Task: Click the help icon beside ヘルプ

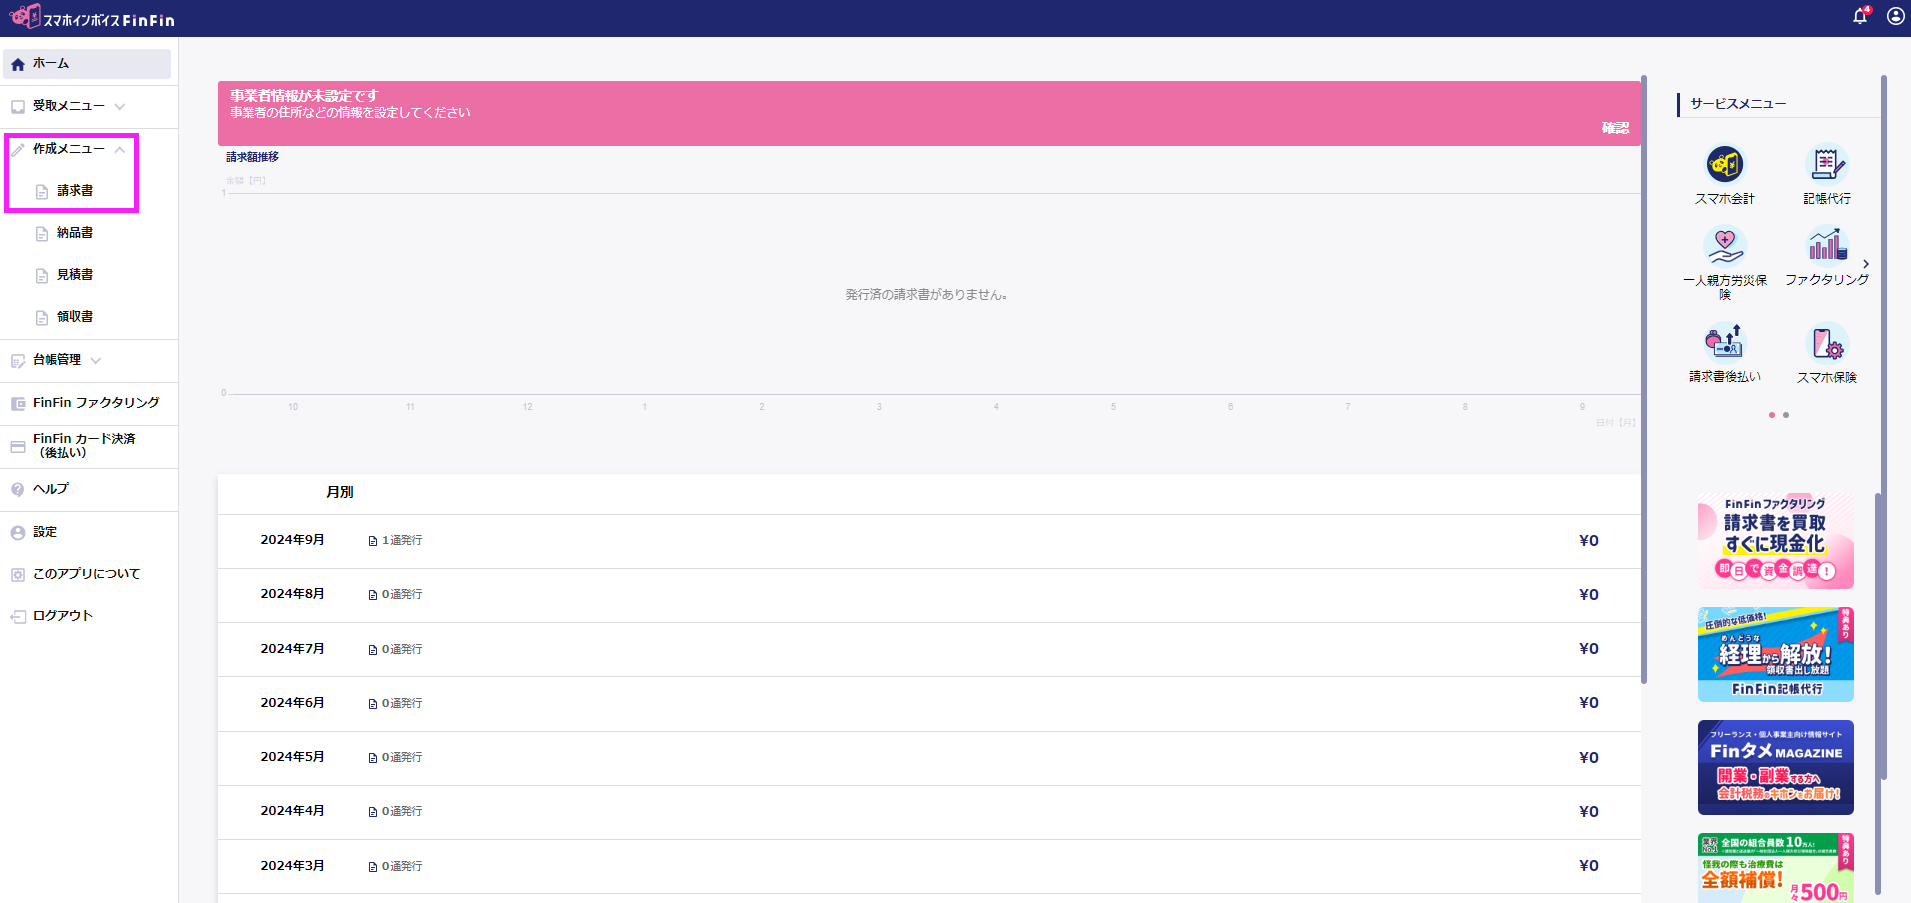Action: click(18, 490)
